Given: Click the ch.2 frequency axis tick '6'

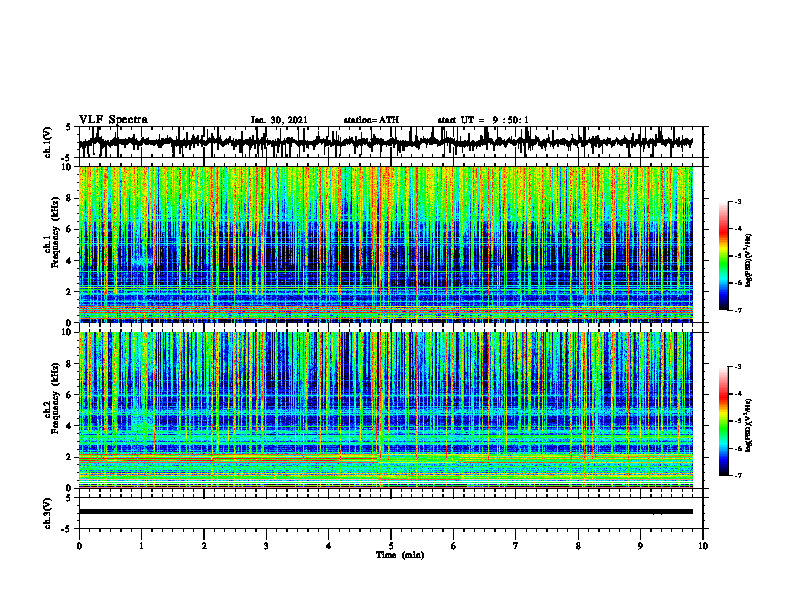Looking at the screenshot, I should pos(70,395).
